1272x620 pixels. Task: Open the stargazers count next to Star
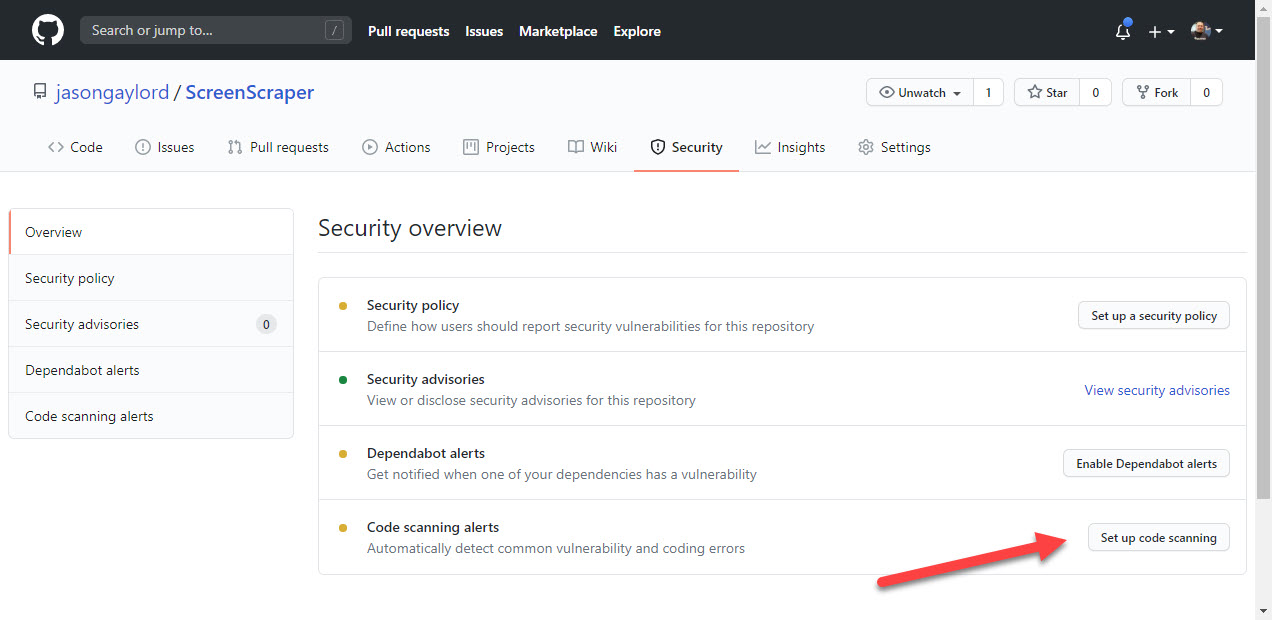click(1095, 92)
